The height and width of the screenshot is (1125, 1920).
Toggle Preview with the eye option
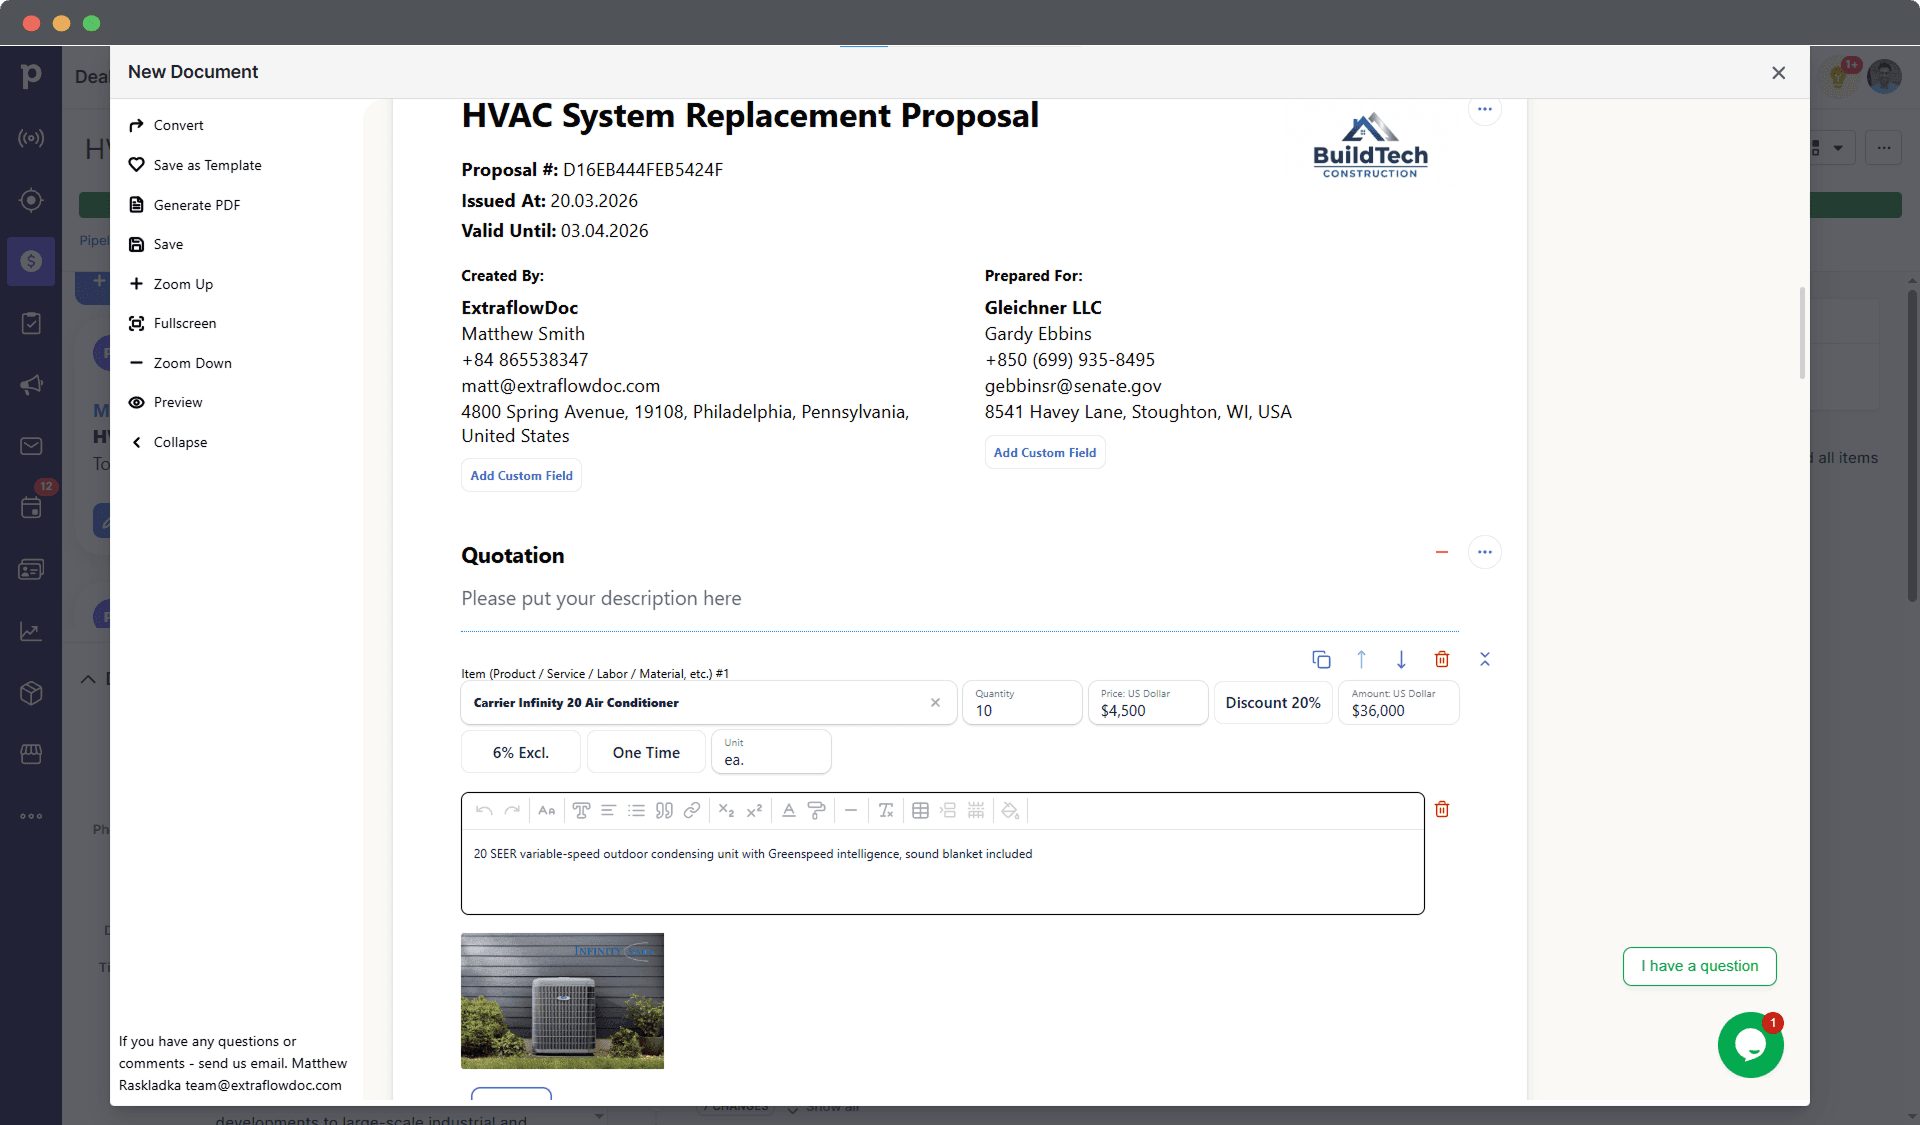pos(166,402)
